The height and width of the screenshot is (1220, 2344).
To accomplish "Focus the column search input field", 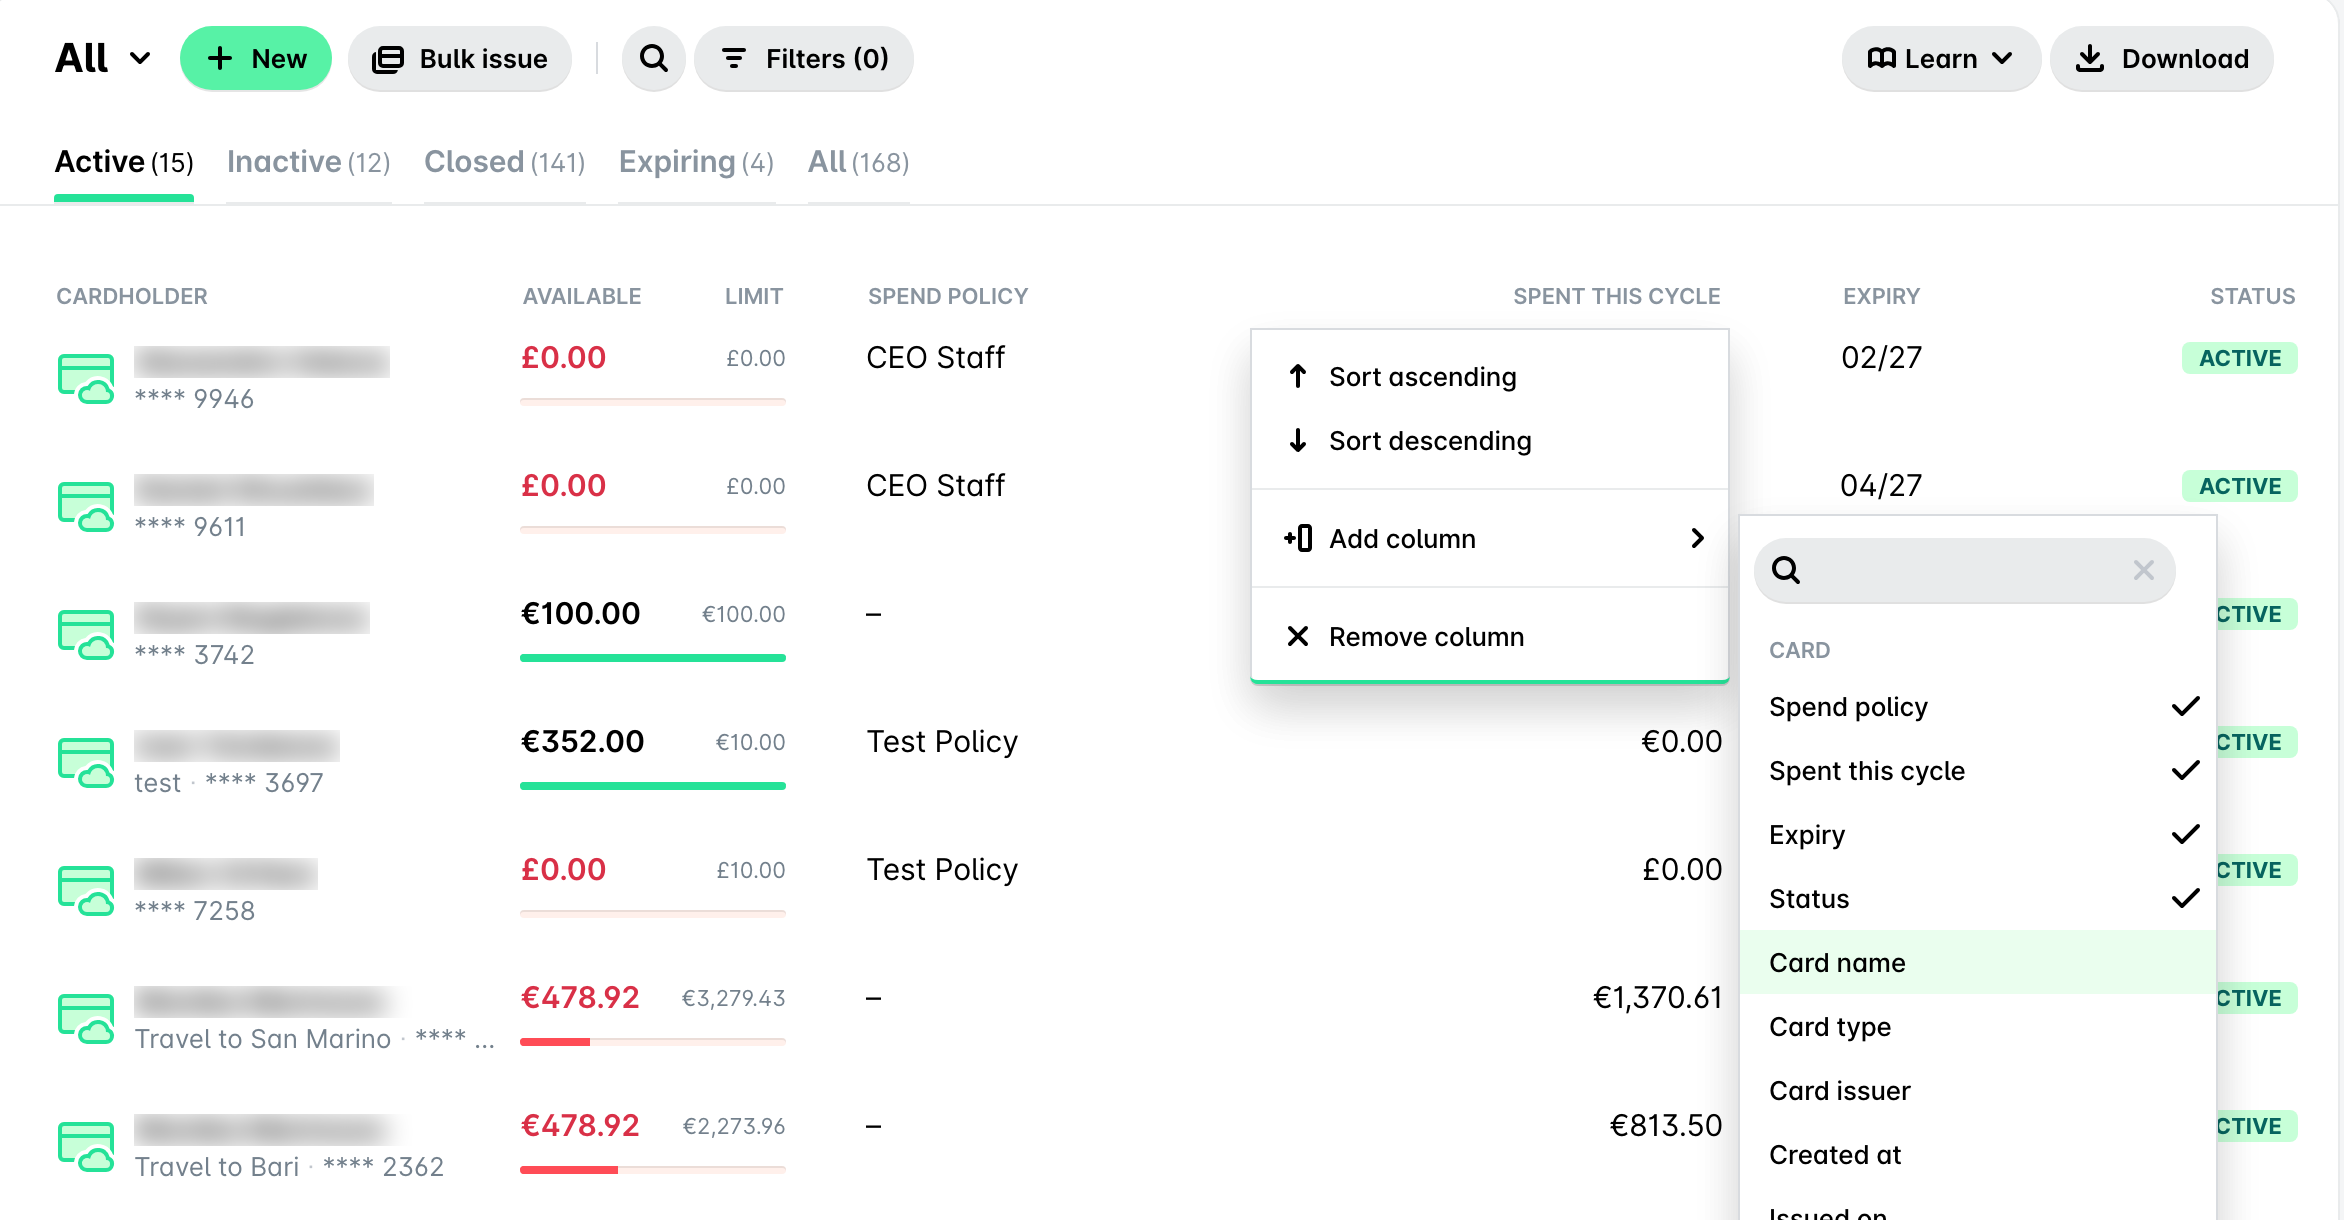I will 1964,570.
